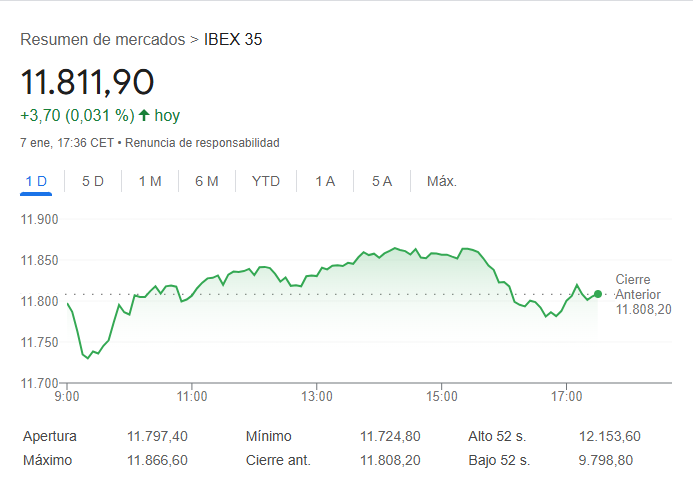
Task: Click the 11.811,90 current price
Action: pos(87,81)
